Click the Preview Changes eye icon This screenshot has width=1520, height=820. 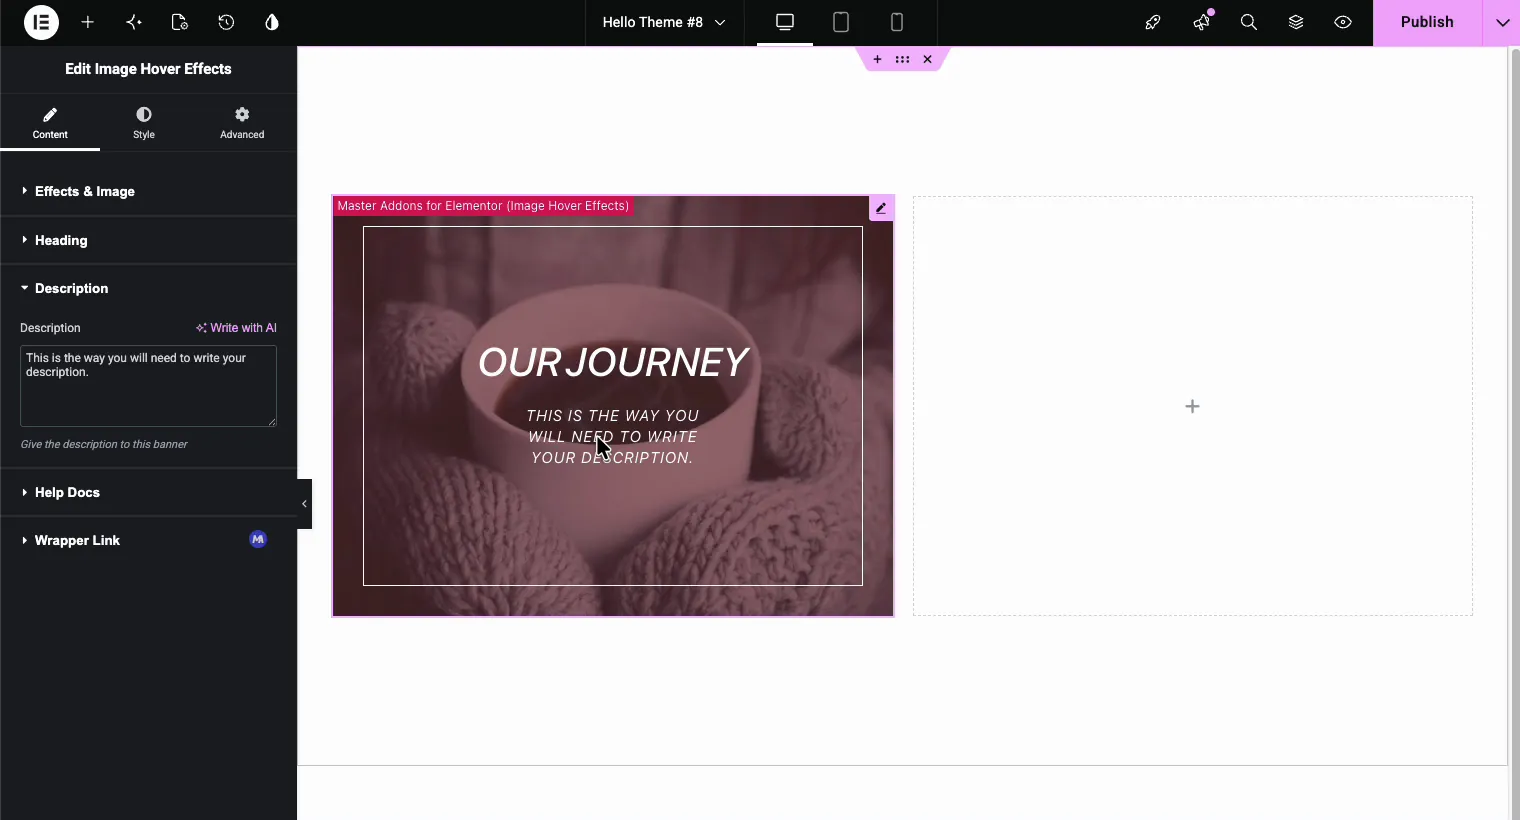(x=1343, y=22)
